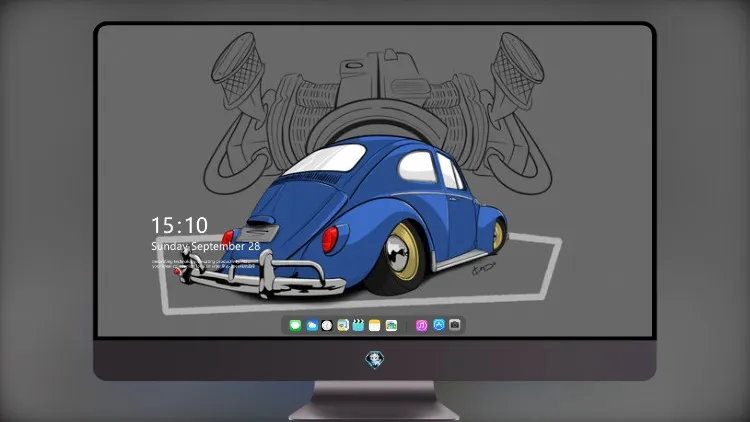Viewport: 750px width, 422px height.
Task: Open the Photos gallery app in dock
Action: pos(391,325)
